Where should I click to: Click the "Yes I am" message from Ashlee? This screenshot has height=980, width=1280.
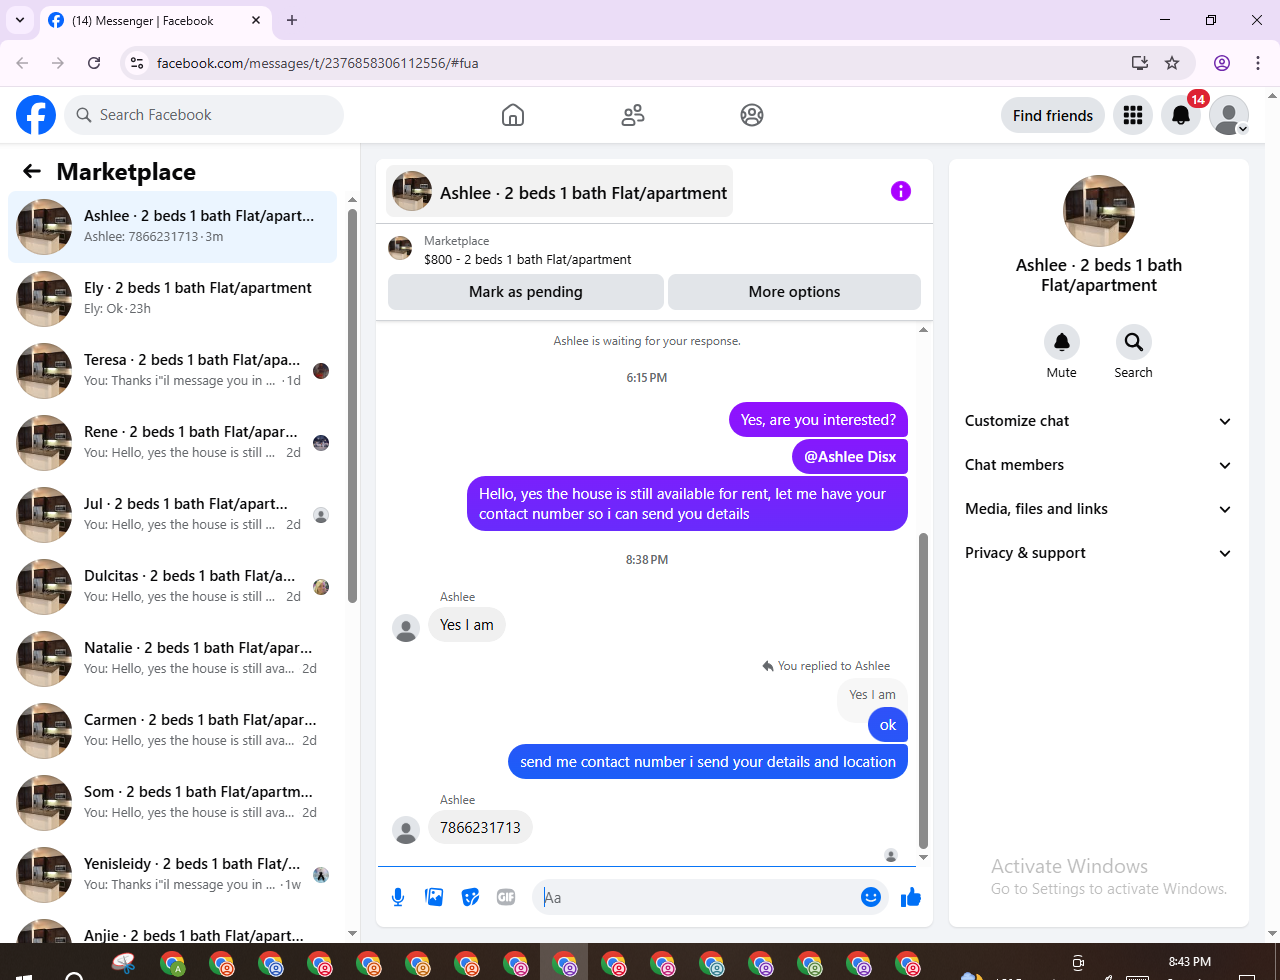tap(467, 625)
